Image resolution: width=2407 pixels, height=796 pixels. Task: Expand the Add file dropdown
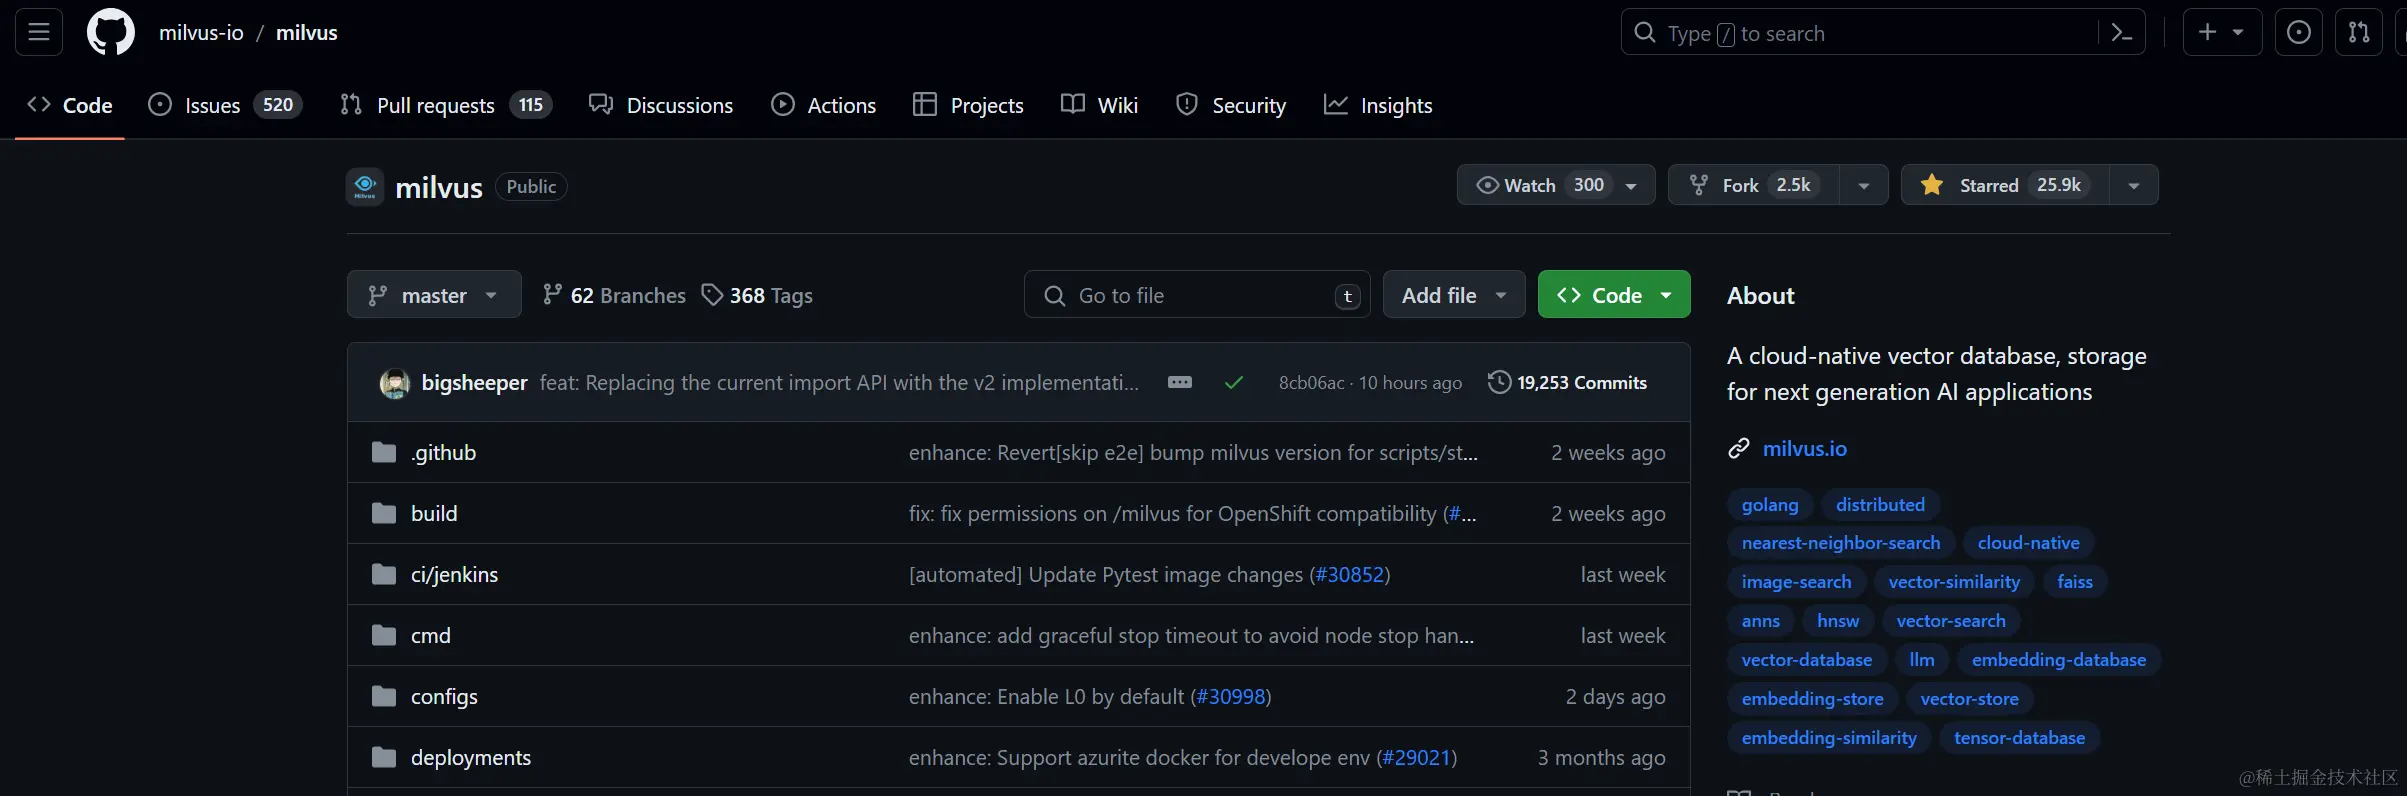pos(1454,295)
